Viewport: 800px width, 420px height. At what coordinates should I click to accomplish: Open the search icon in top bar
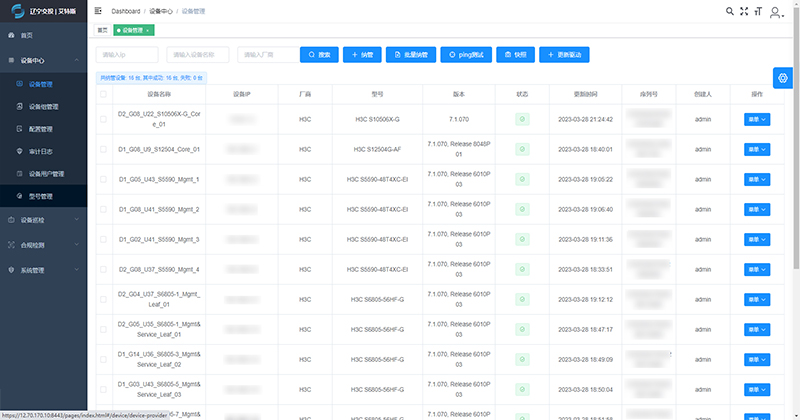730,11
